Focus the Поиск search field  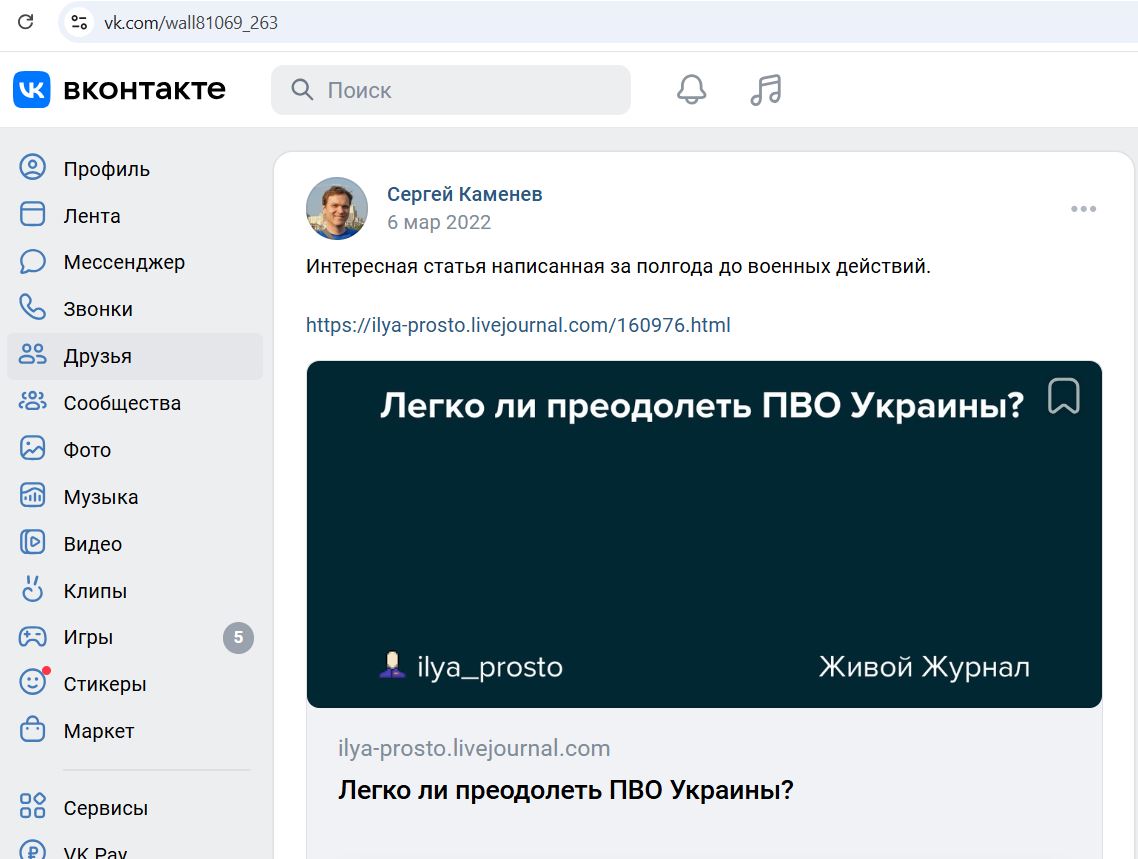[451, 90]
